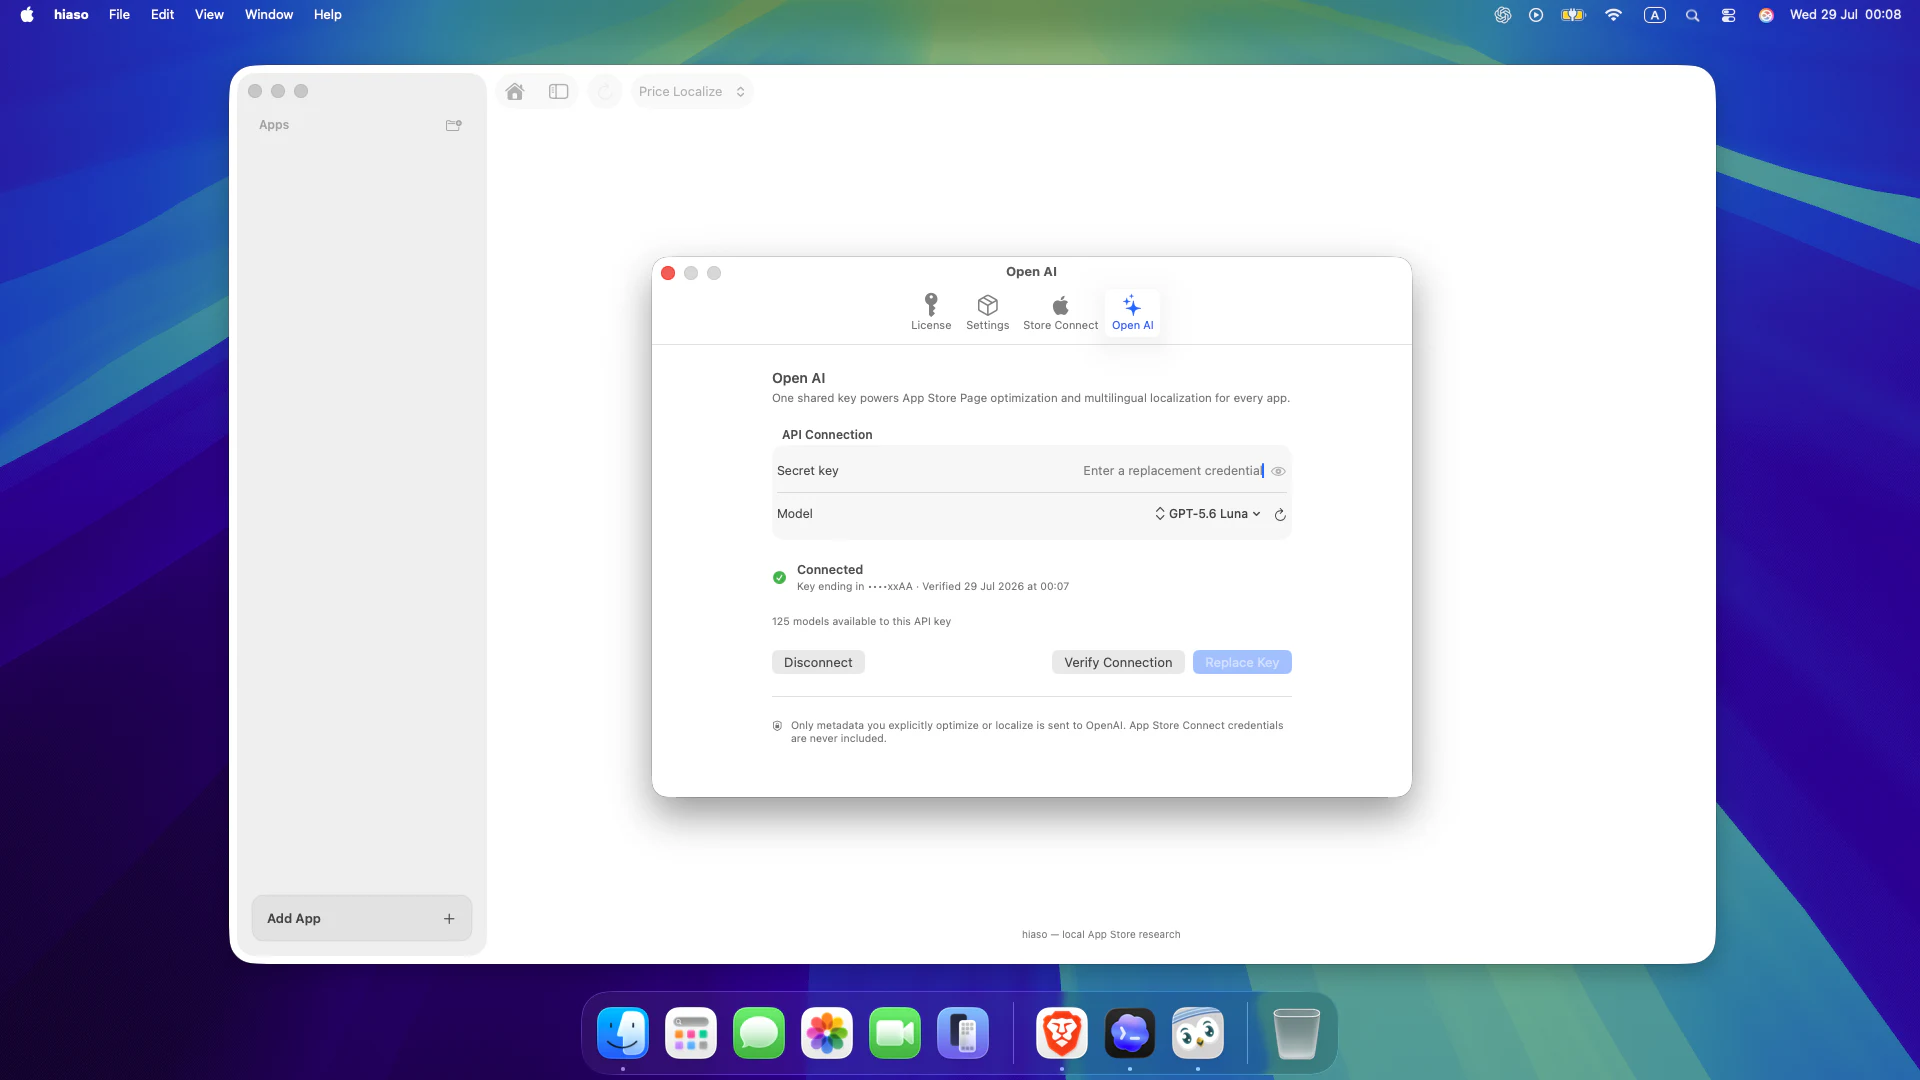Open FaceTime from the dock
Viewport: 1920px width, 1080px height.
tap(895, 1033)
